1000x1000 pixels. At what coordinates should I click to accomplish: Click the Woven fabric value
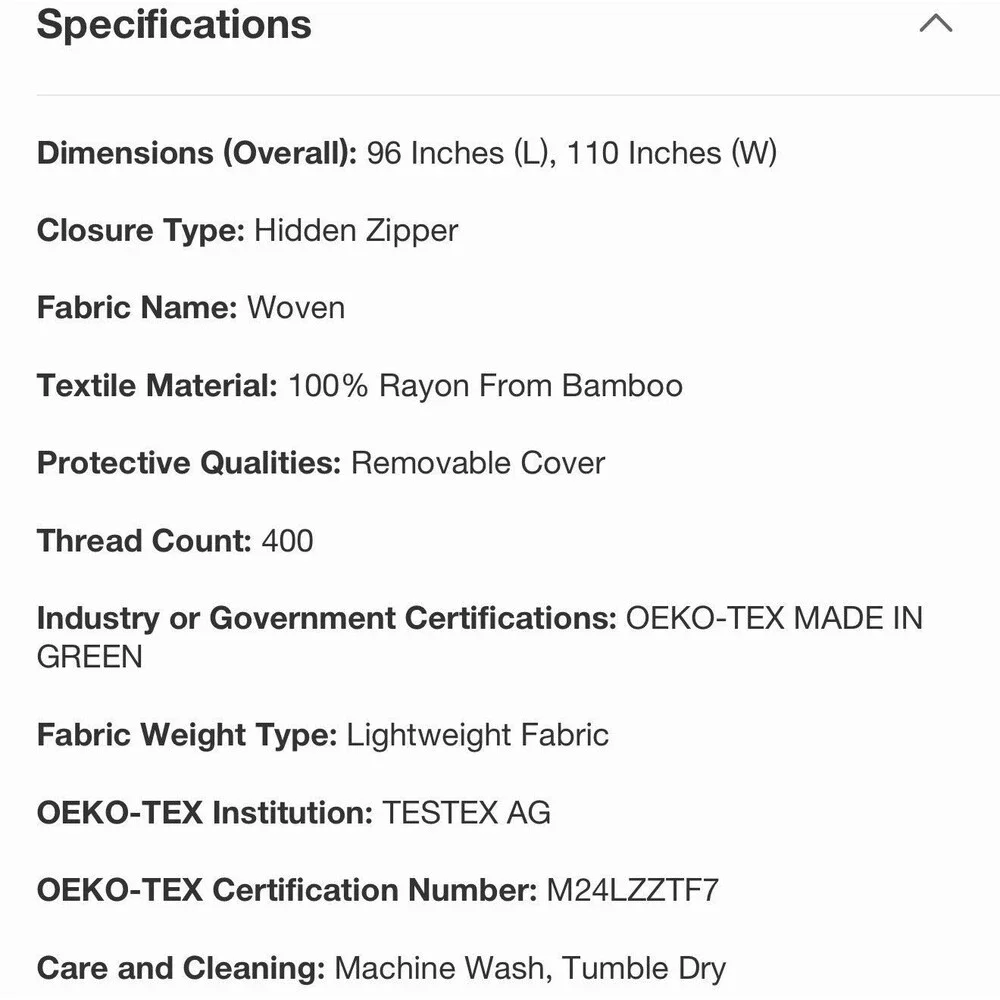click(297, 307)
